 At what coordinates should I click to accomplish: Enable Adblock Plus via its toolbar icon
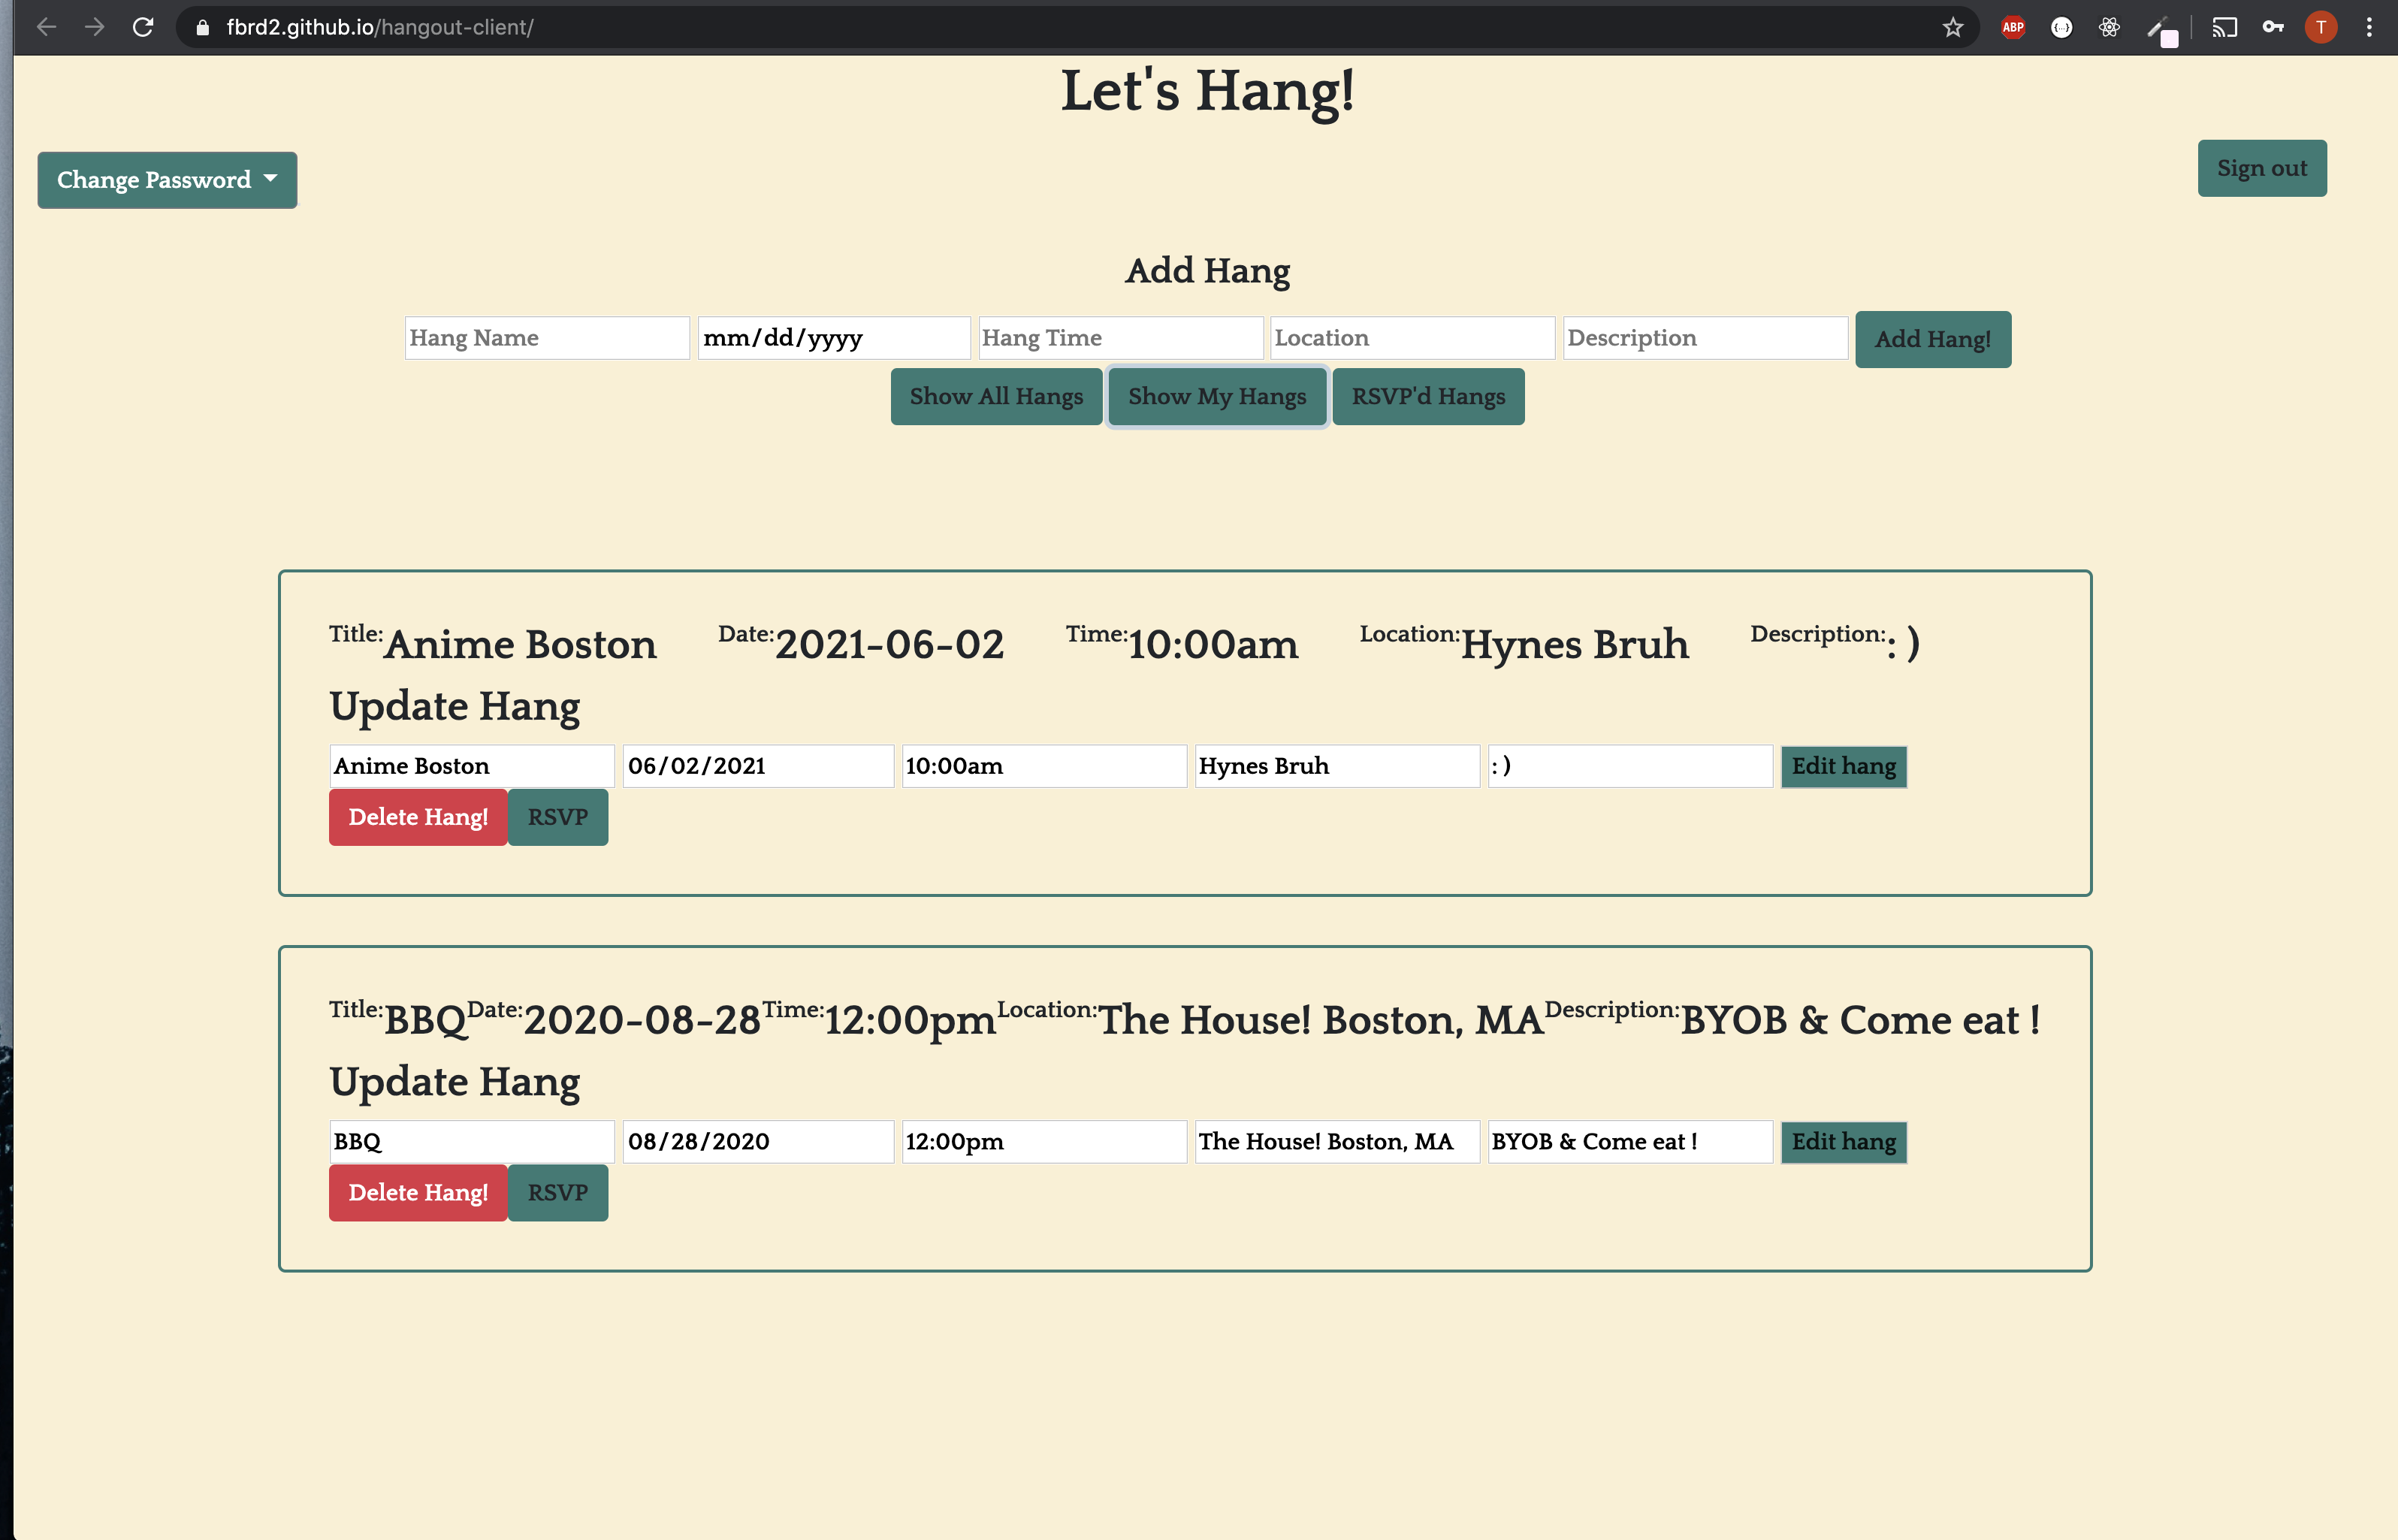pyautogui.click(x=2012, y=27)
